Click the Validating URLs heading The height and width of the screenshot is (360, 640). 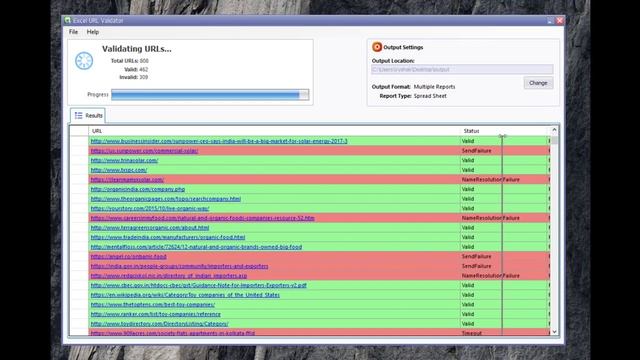(137, 49)
